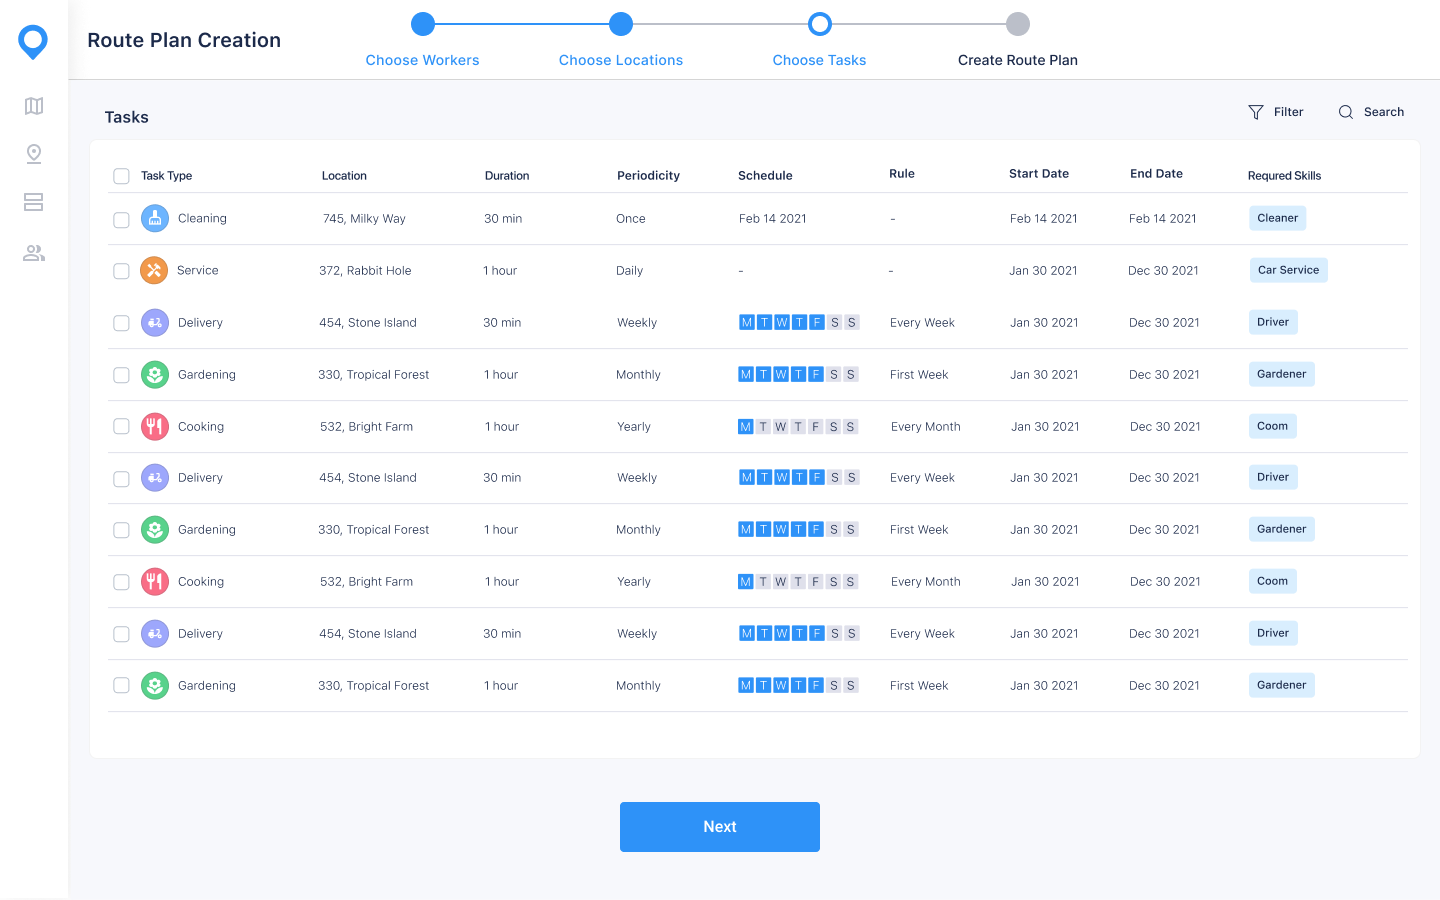Click the Driver skill tag in the Delivery row below Service
Screen dimensions: 1440x900
(1273, 322)
